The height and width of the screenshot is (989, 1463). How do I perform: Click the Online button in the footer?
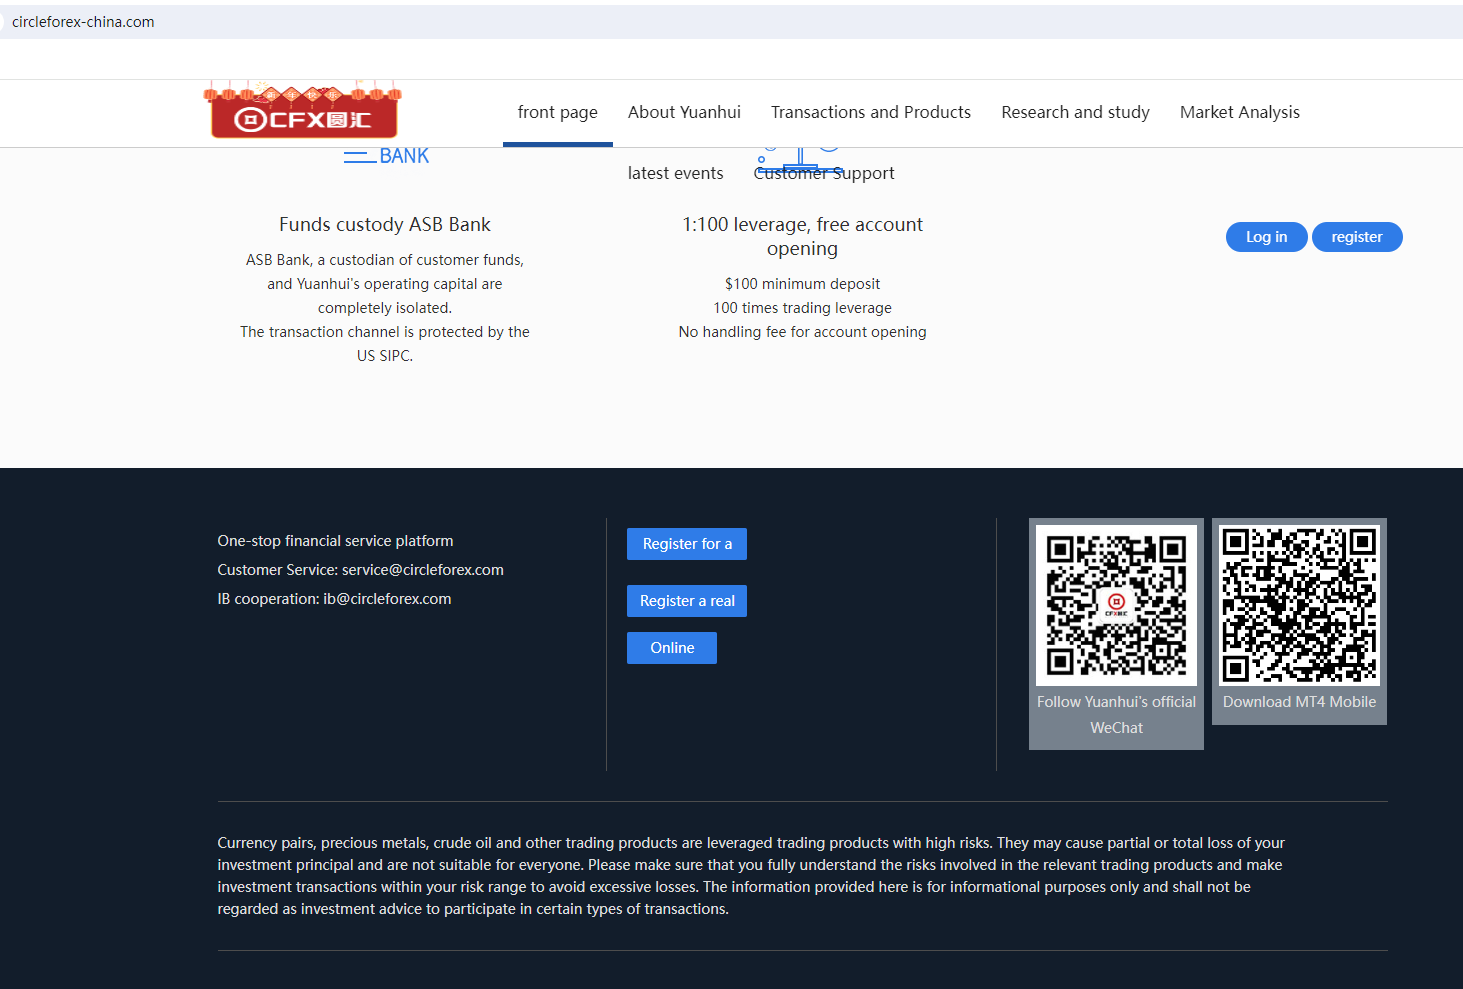pos(672,648)
